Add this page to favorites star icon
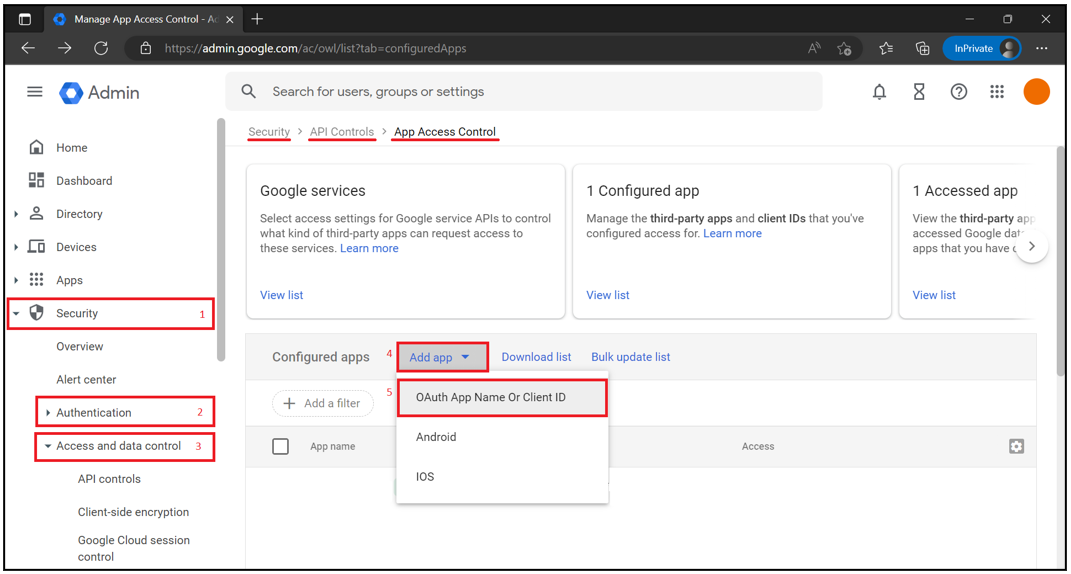The width and height of the screenshot is (1071, 574). point(844,49)
